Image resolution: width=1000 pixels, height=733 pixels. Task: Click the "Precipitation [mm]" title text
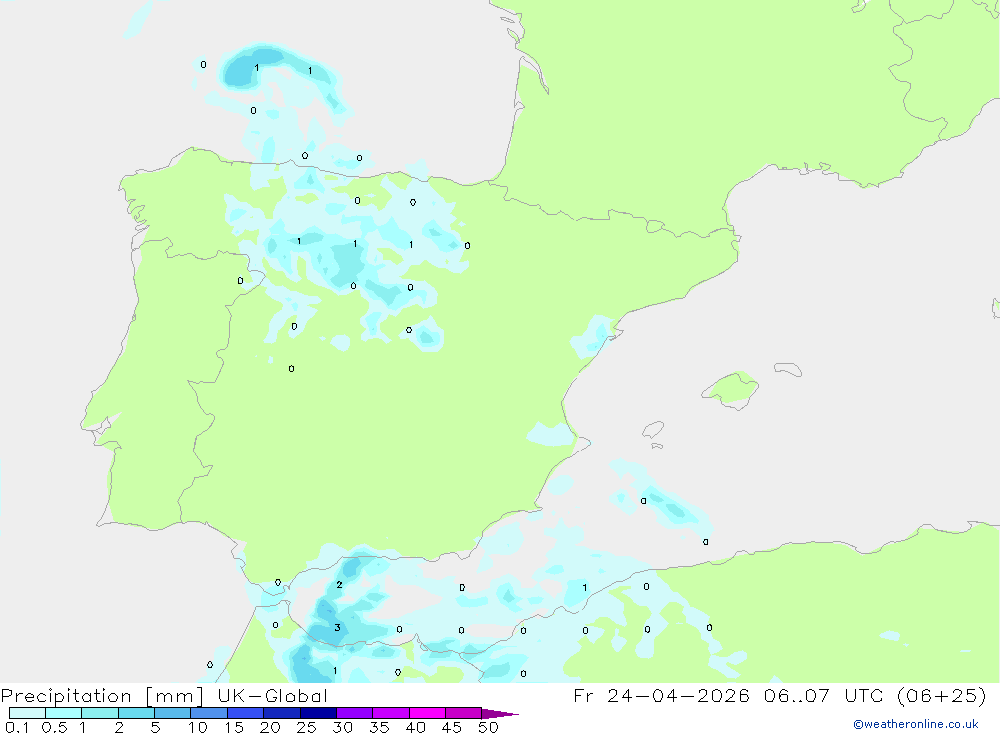click(x=102, y=696)
